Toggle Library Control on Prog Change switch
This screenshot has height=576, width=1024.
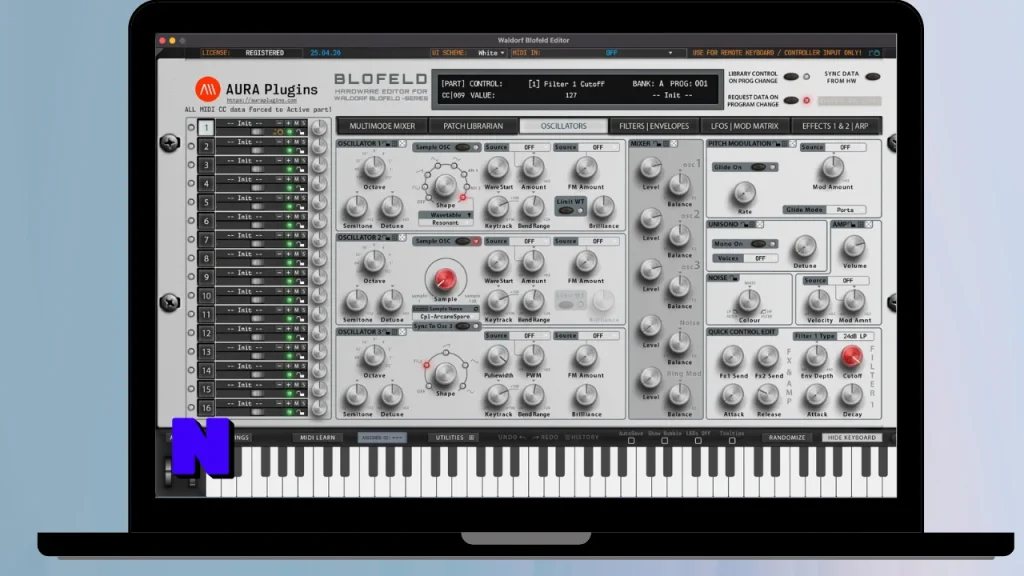click(790, 77)
